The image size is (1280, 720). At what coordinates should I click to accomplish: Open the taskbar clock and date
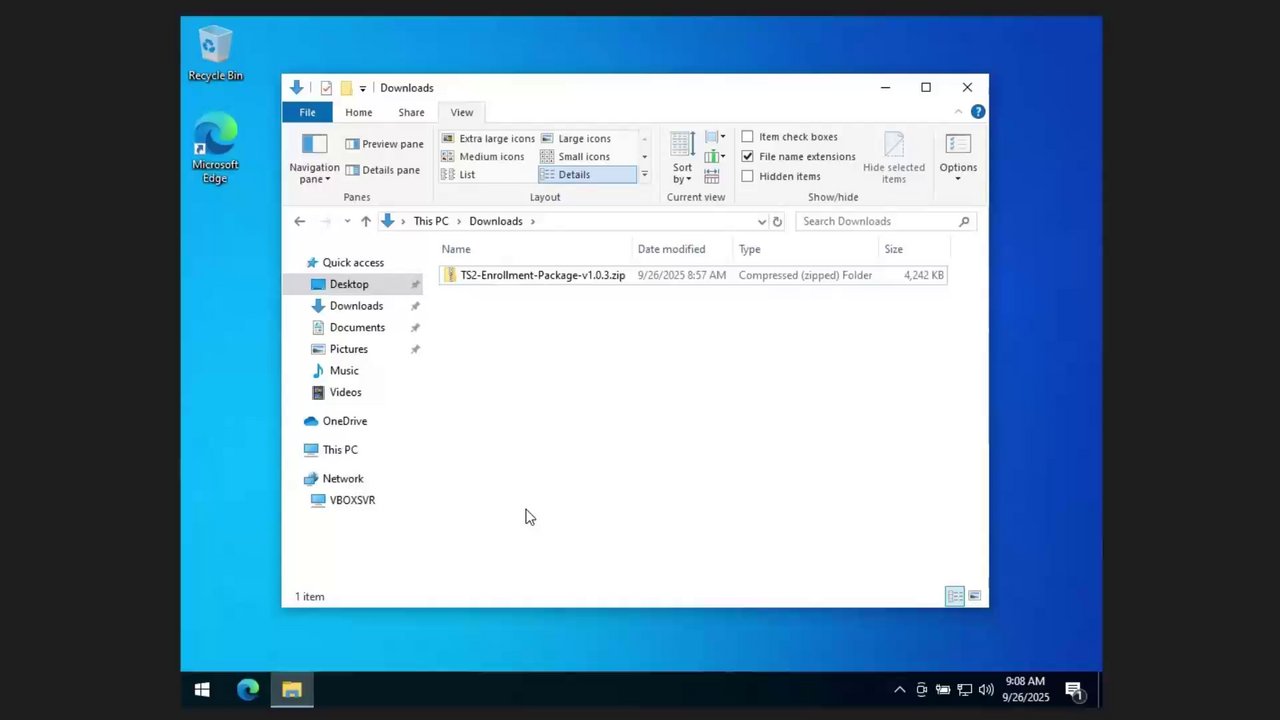point(1026,689)
